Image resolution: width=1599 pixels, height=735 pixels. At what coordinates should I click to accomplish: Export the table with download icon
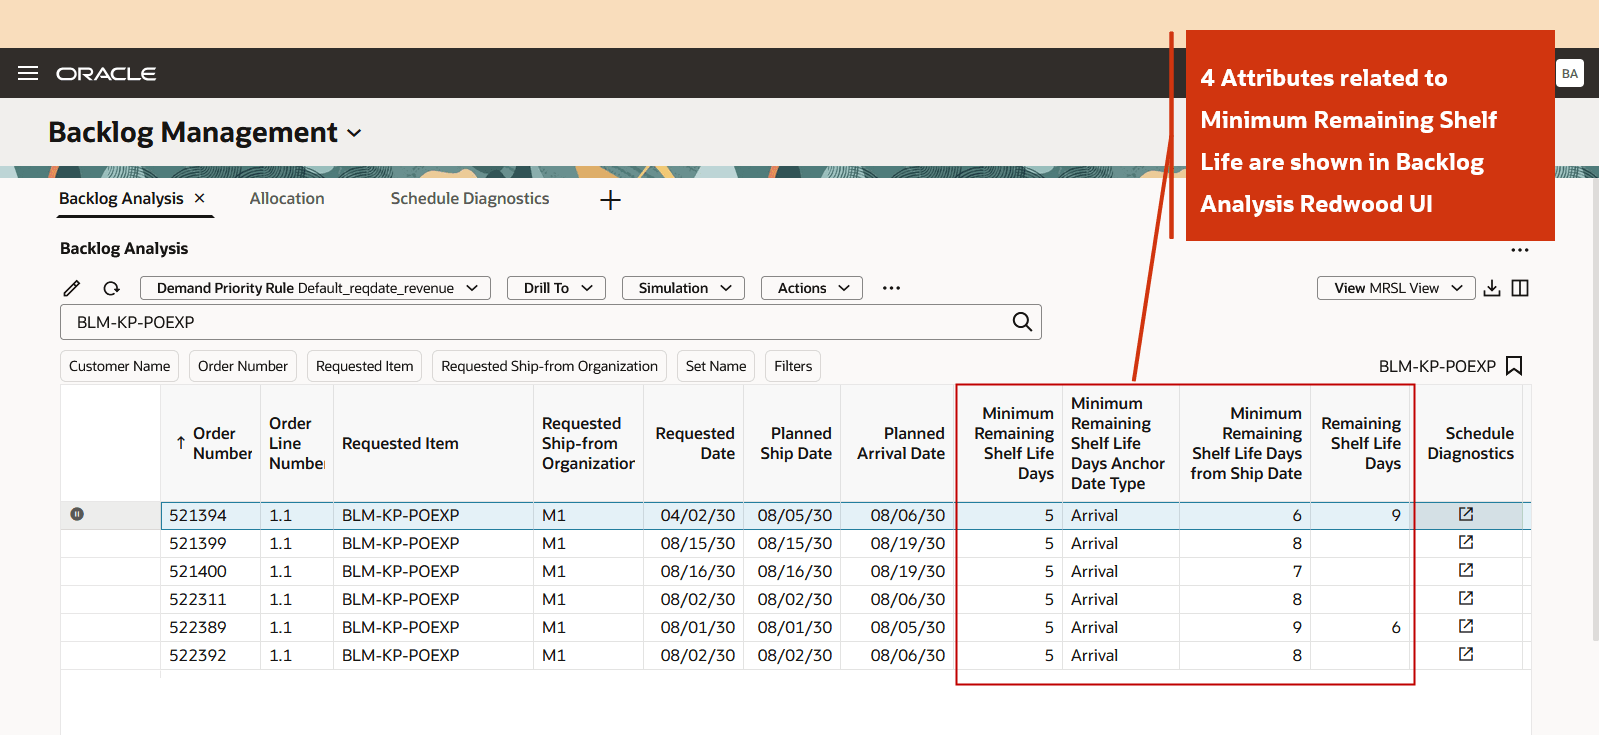click(x=1492, y=288)
